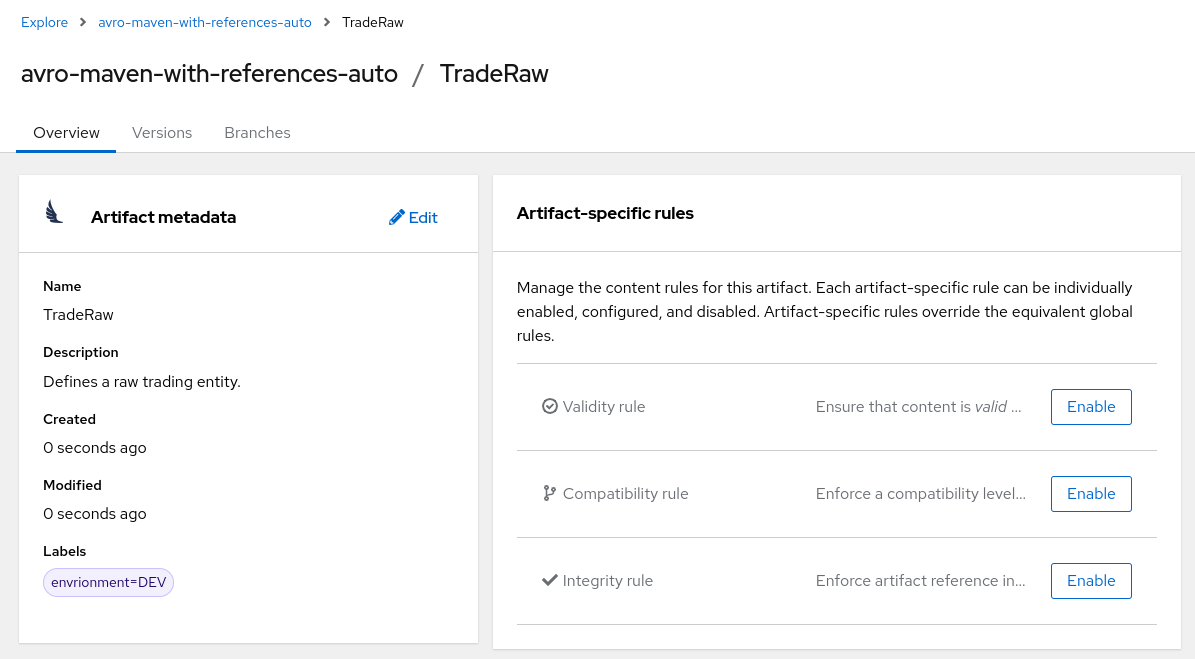Open the Branches tab
Image resolution: width=1195 pixels, height=659 pixels.
coord(257,132)
